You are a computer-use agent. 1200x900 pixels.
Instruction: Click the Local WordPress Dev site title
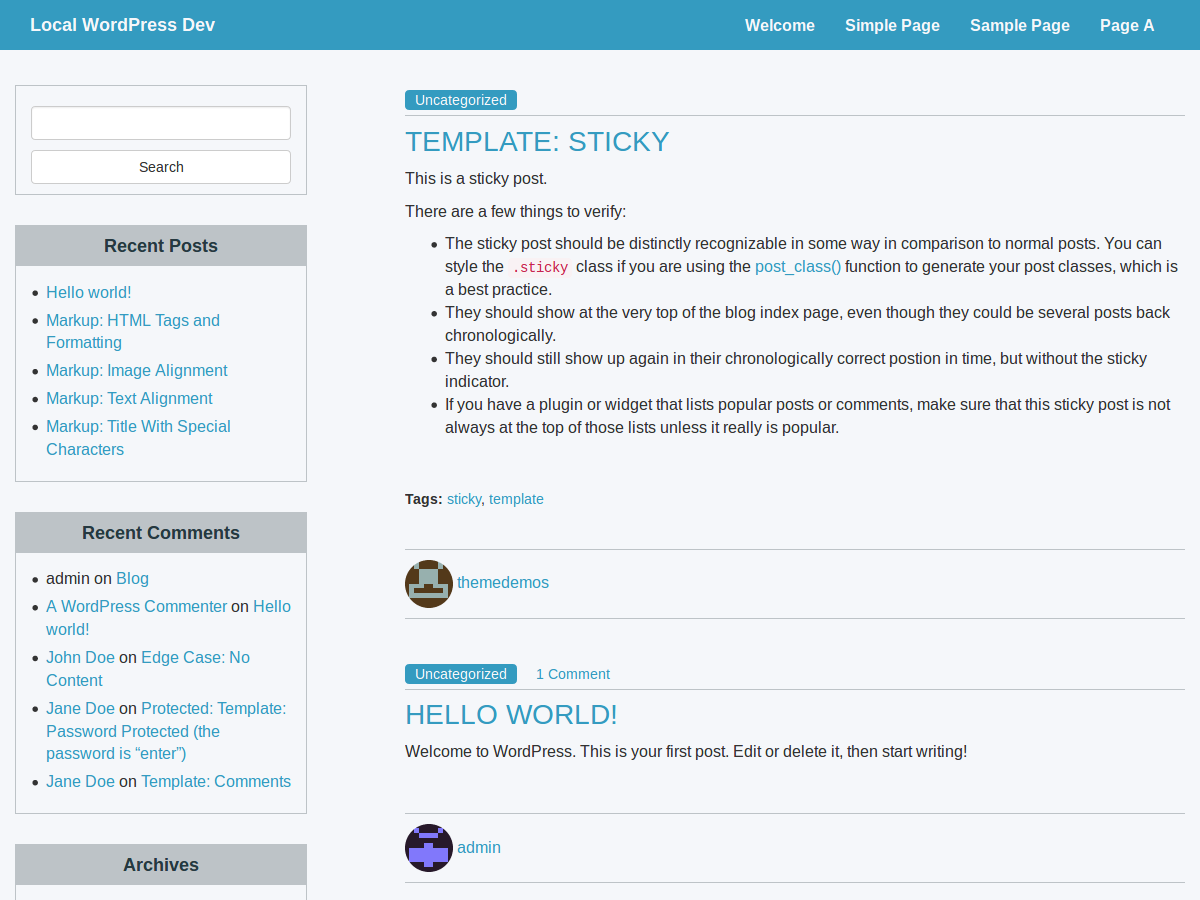(122, 24)
